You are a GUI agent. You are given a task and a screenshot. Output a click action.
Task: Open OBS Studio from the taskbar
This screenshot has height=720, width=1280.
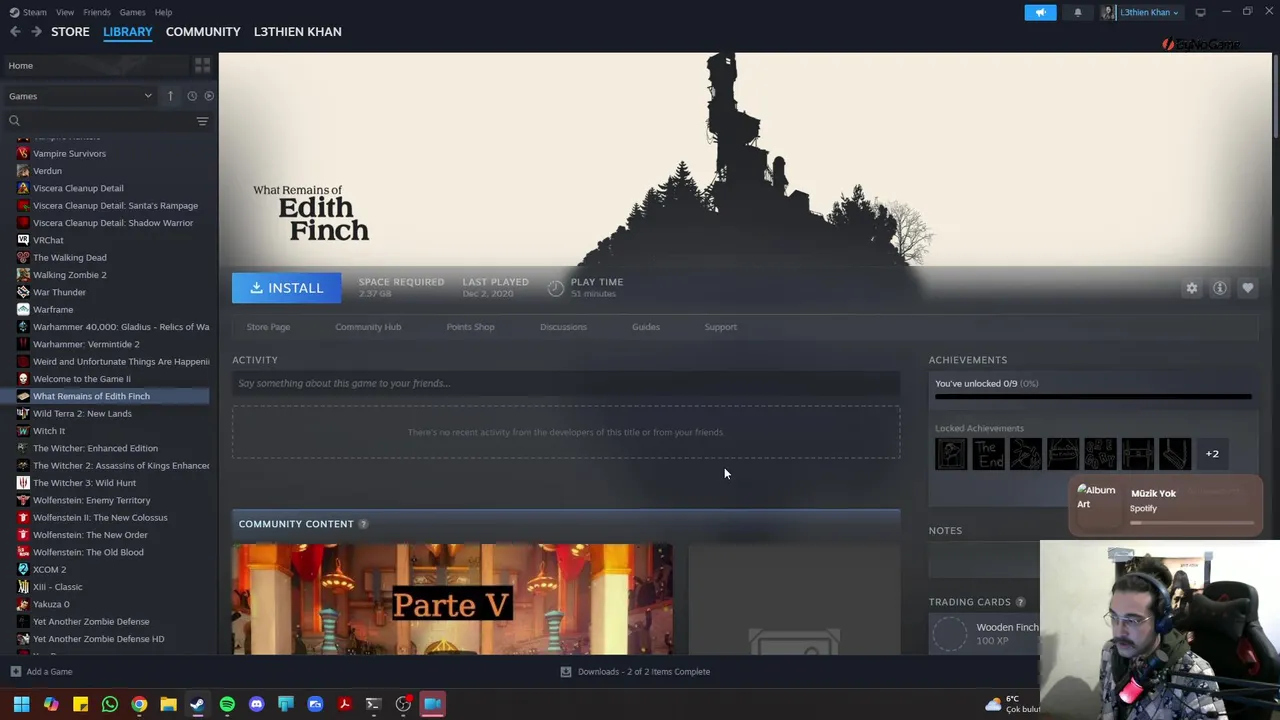[403, 704]
